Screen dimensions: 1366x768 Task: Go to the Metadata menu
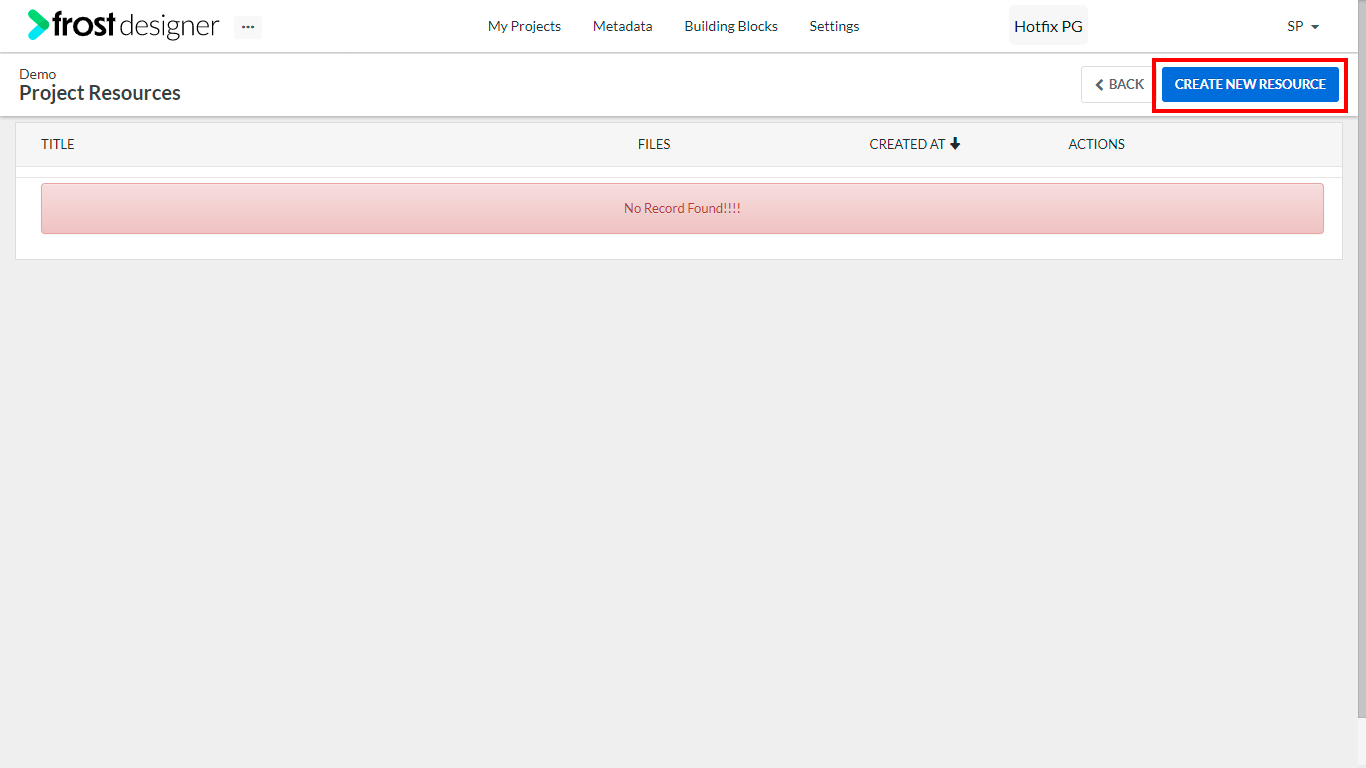[x=622, y=26]
